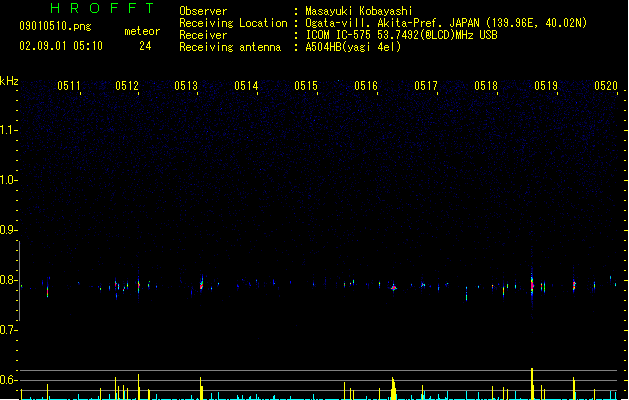Screen dimensions: 629x400
Task: Click the Observer label
Action: pos(203,11)
